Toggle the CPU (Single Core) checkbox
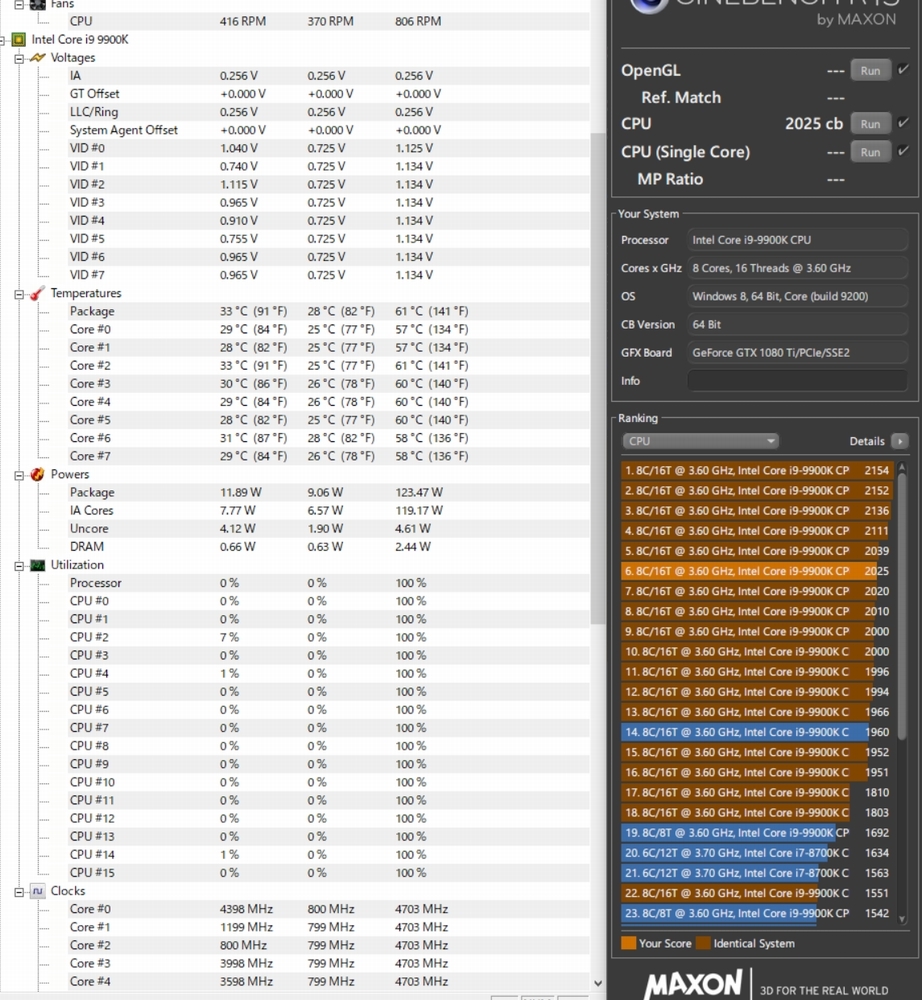922x1000 pixels. click(903, 151)
